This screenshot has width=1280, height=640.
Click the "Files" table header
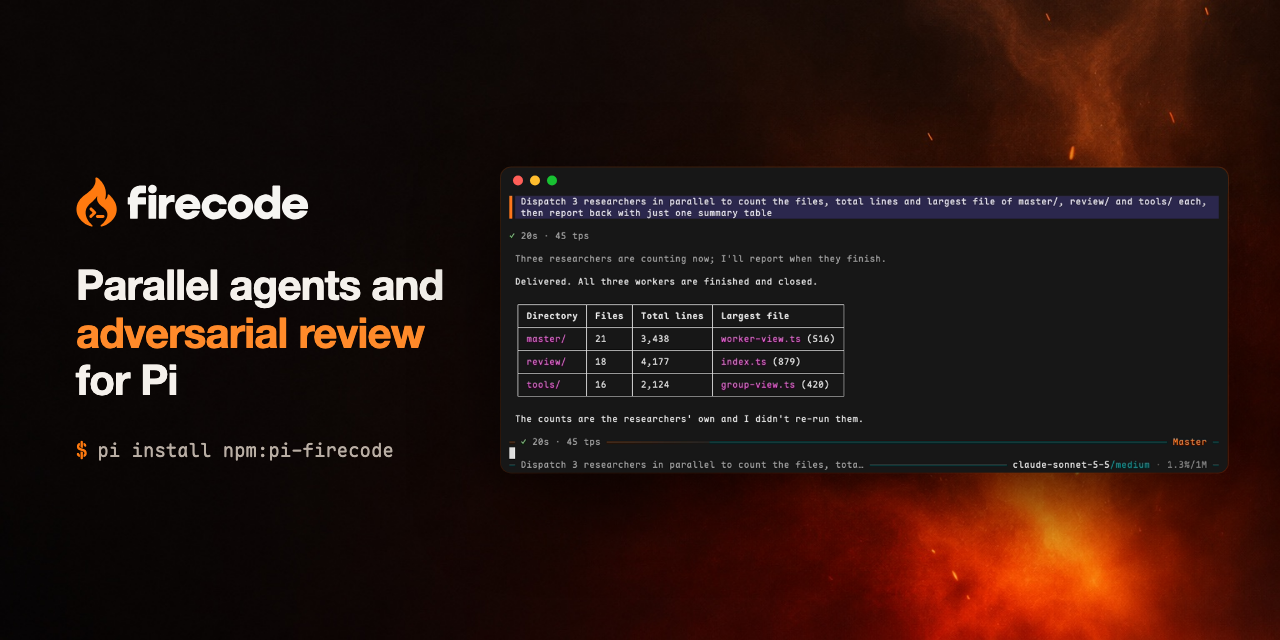tap(609, 316)
